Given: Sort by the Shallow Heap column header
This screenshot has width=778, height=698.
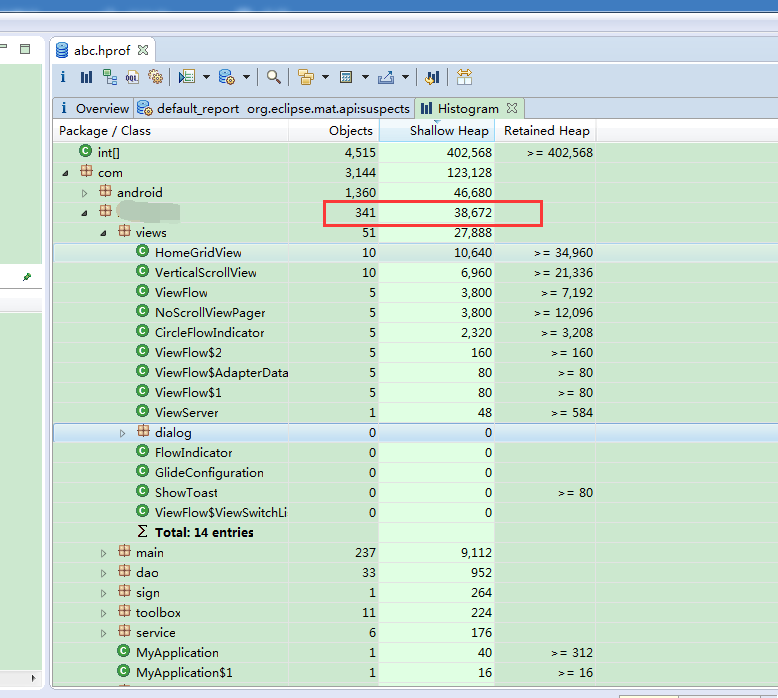Looking at the screenshot, I should click(449, 131).
